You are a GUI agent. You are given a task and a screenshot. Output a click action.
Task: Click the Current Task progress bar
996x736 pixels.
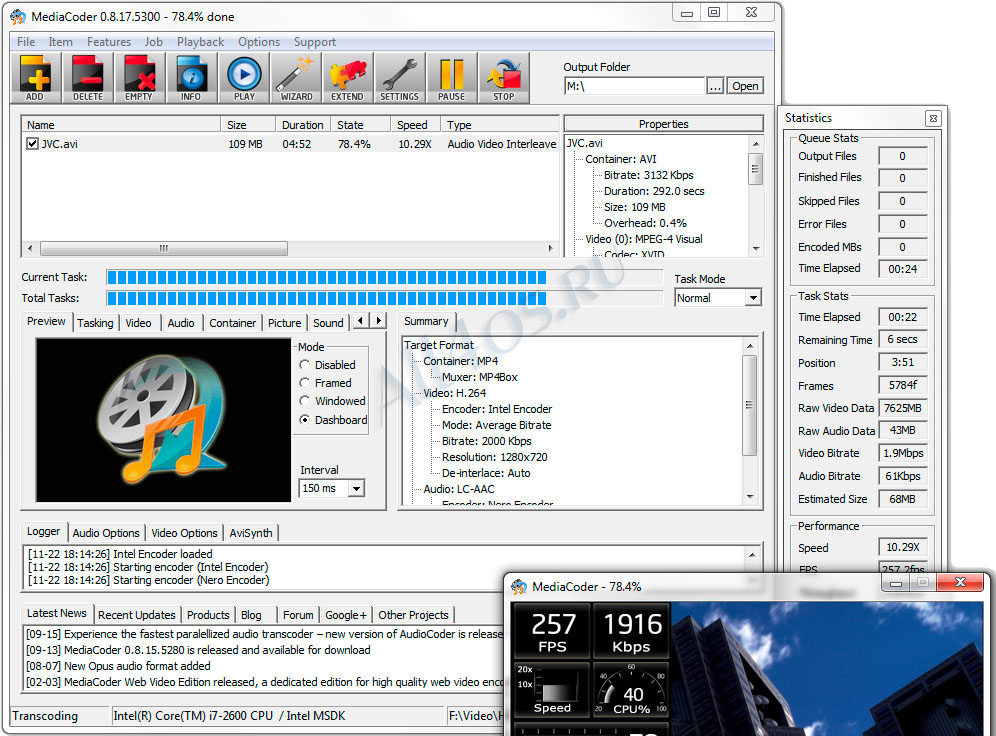coord(384,277)
